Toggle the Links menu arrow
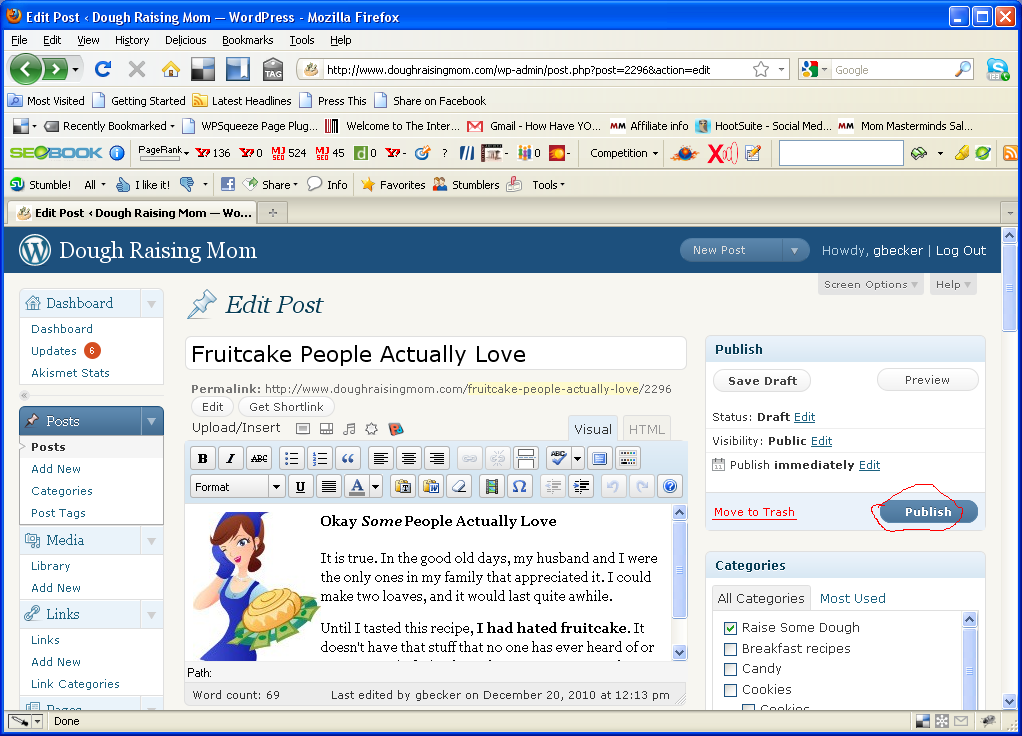Viewport: 1022px width, 736px height. point(151,614)
